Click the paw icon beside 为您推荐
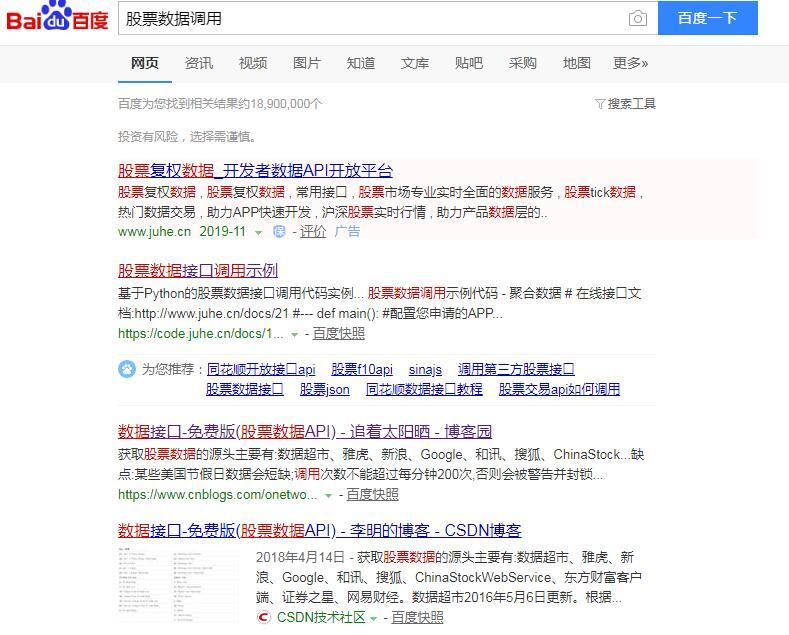The image size is (789, 635). 127,369
